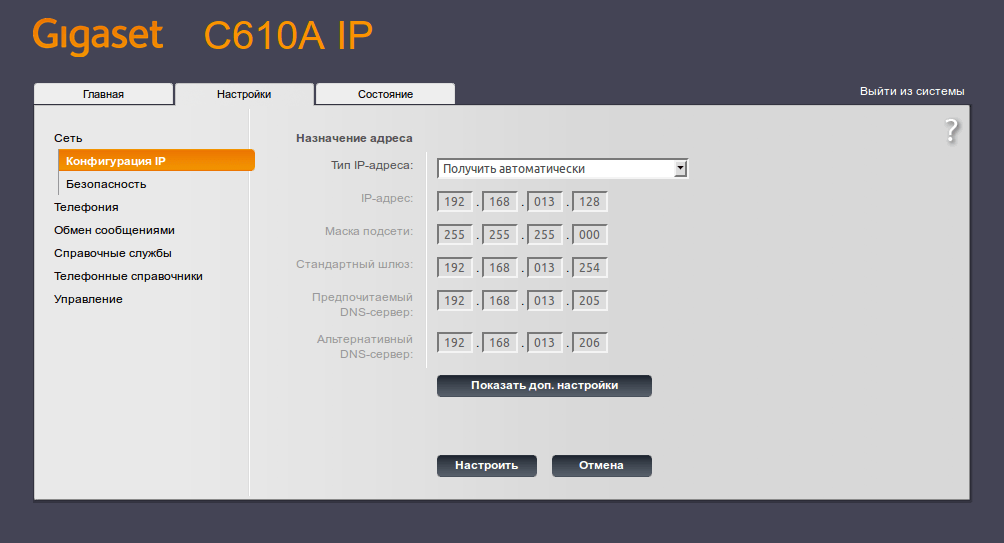The image size is (1004, 543).
Task: Switch to the Состояние tab
Action: click(385, 94)
